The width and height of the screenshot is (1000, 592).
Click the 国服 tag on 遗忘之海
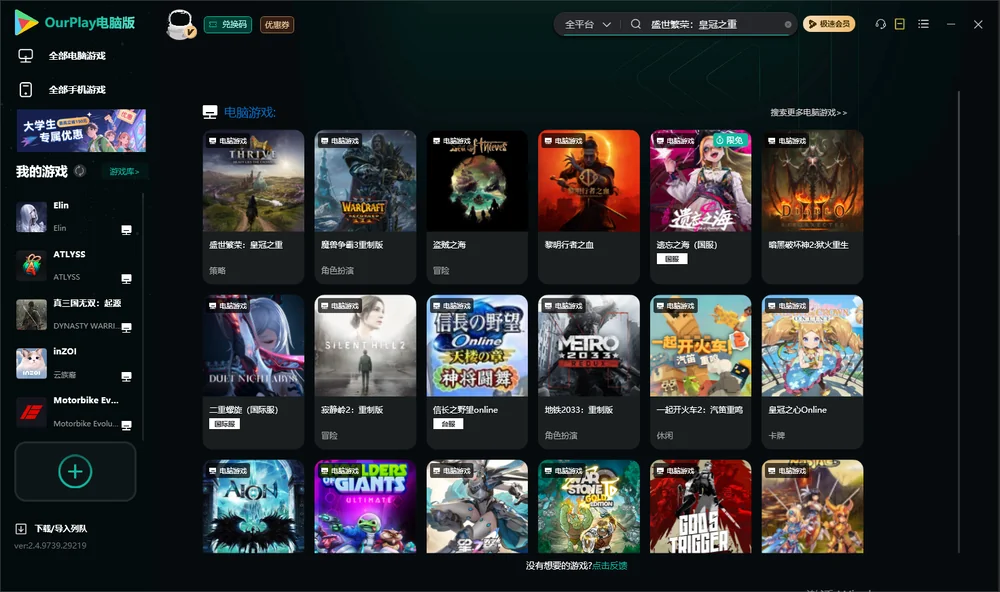672,259
